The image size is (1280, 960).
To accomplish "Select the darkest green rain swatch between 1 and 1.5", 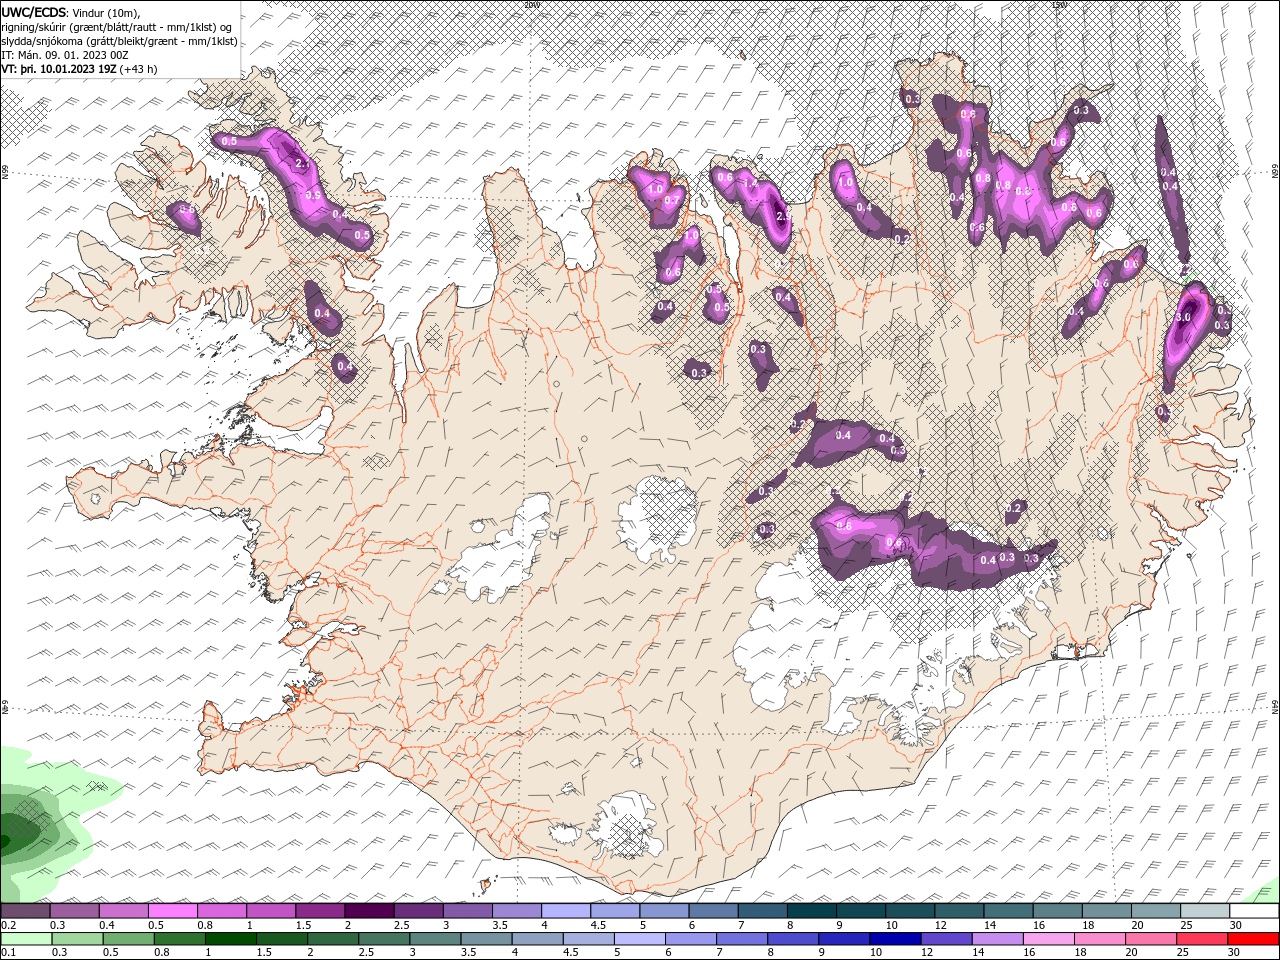I will [231, 939].
